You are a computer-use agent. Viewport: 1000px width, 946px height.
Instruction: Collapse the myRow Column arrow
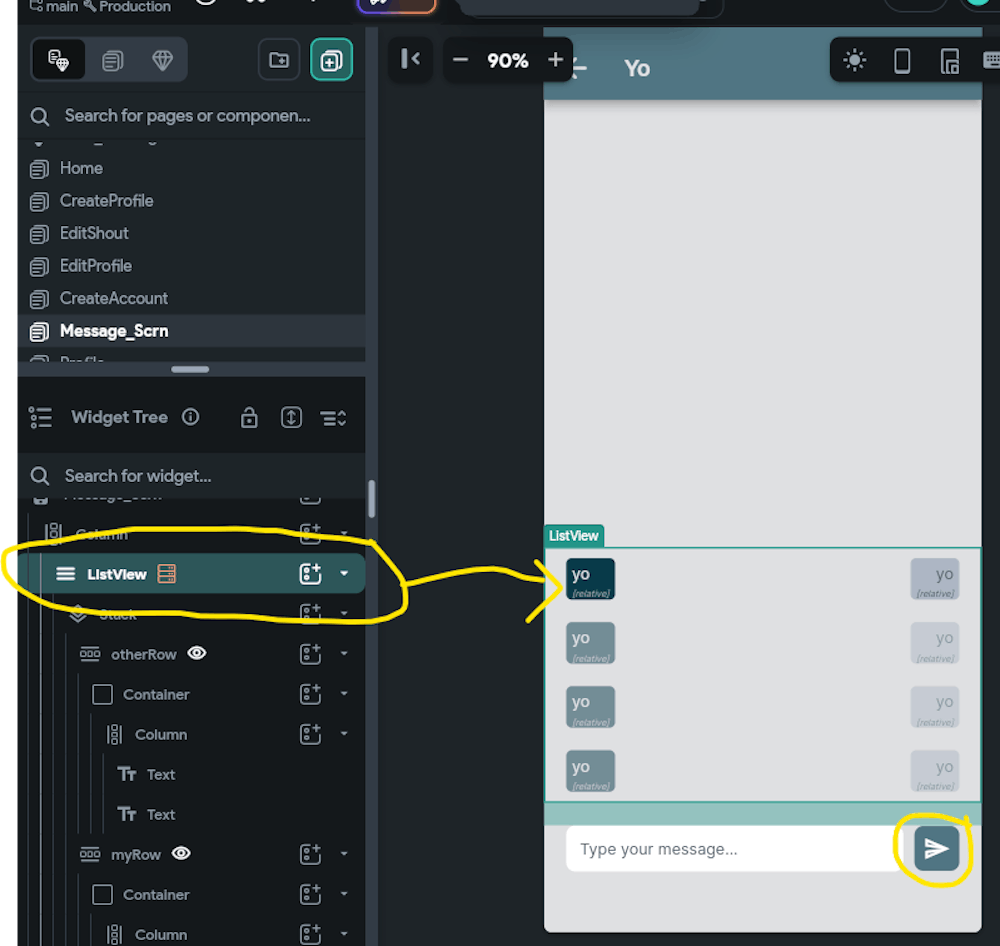tap(344, 934)
